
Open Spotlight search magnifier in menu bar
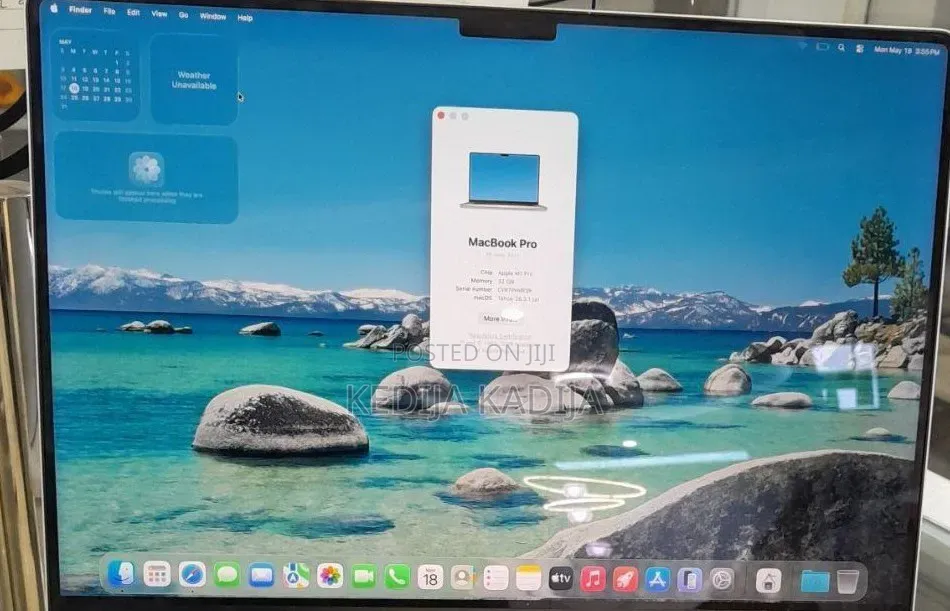(842, 47)
